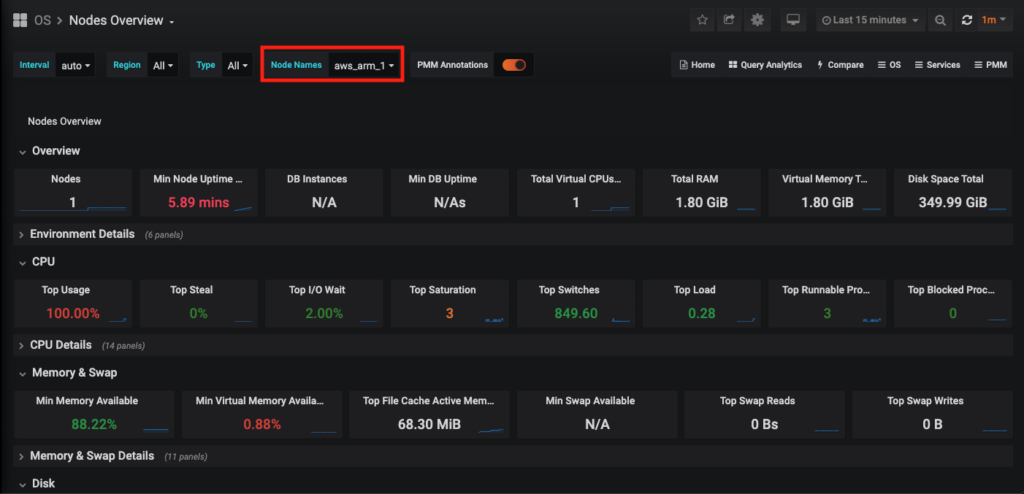
Task: Click the zoom out magnifier icon
Action: coord(940,20)
